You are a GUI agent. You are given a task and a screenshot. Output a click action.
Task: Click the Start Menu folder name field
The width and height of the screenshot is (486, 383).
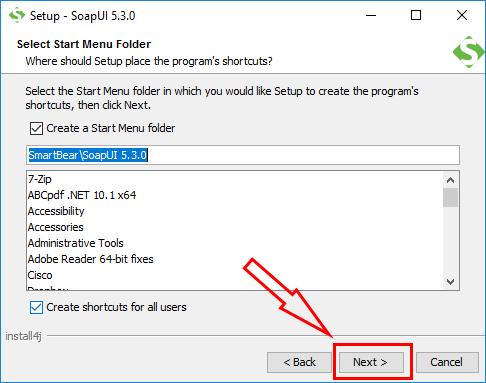(243, 155)
